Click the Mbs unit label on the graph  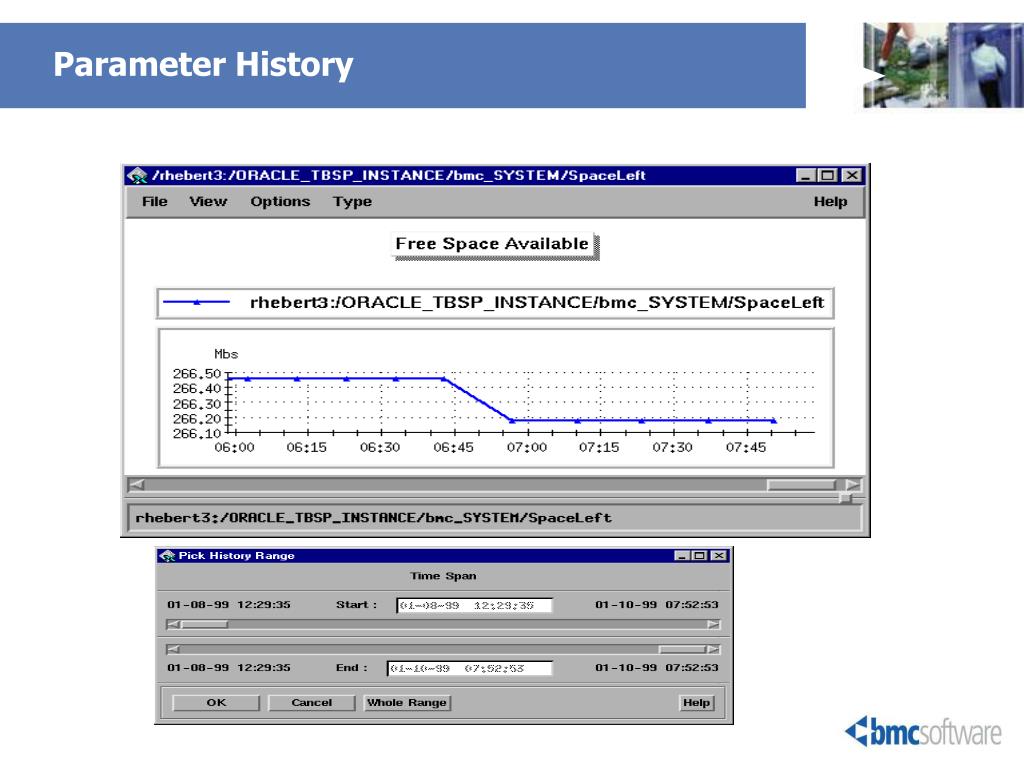coord(226,354)
